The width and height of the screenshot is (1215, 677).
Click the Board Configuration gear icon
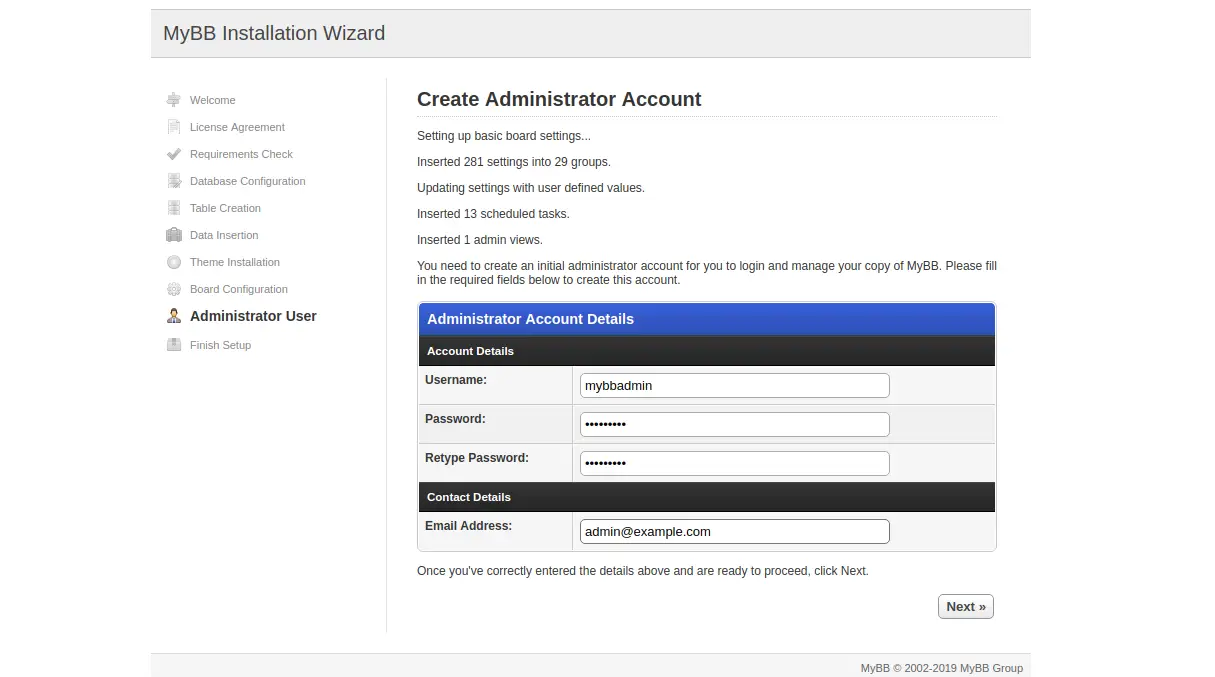pos(173,289)
